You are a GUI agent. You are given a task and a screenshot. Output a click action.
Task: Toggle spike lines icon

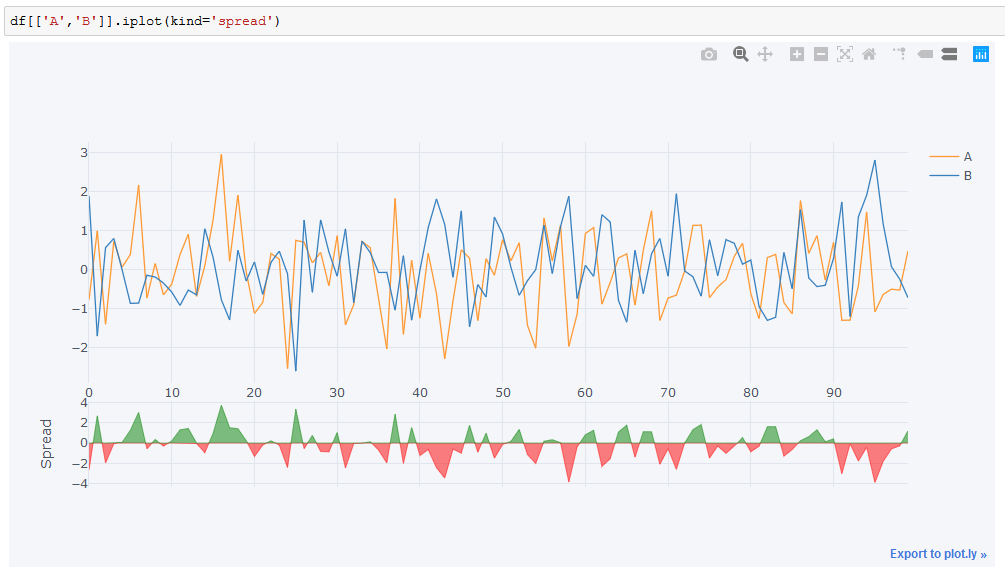pyautogui.click(x=900, y=54)
